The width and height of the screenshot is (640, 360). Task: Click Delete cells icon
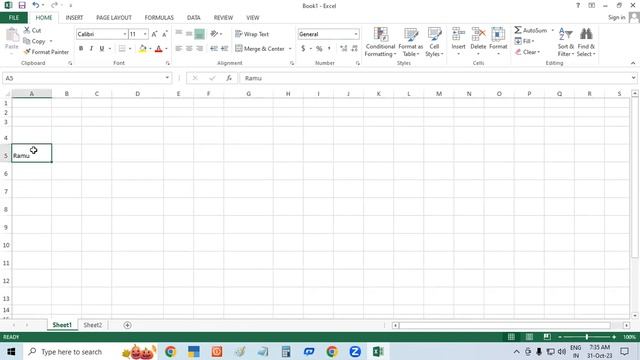click(478, 34)
